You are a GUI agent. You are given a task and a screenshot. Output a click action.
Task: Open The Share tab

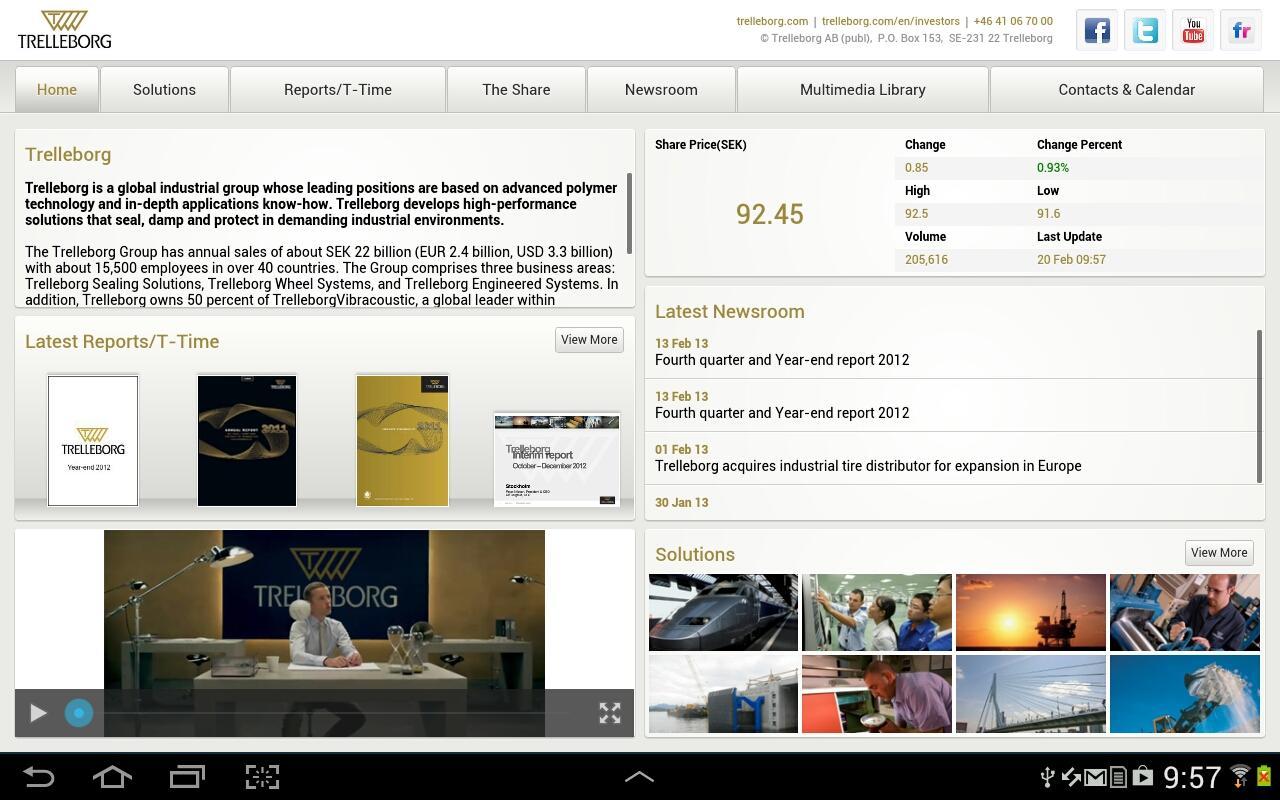point(516,89)
